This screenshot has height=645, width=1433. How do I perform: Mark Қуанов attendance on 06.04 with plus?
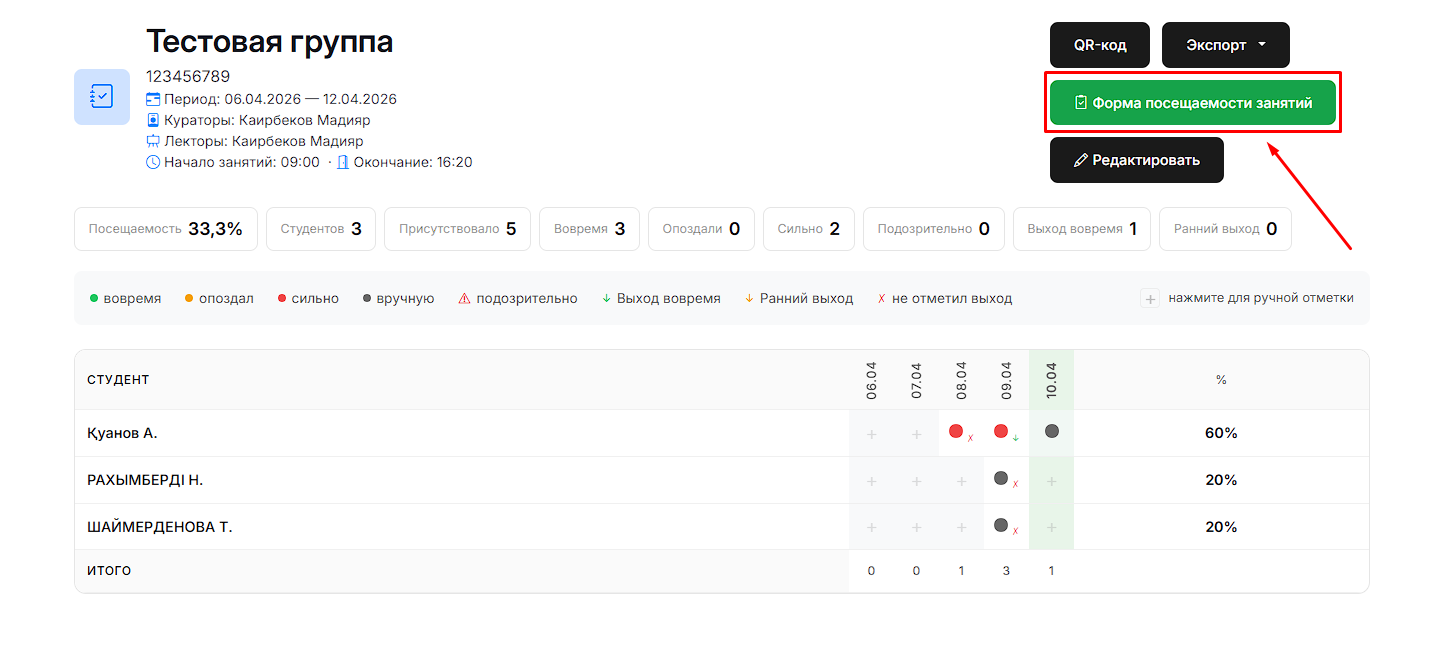pyautogui.click(x=871, y=434)
